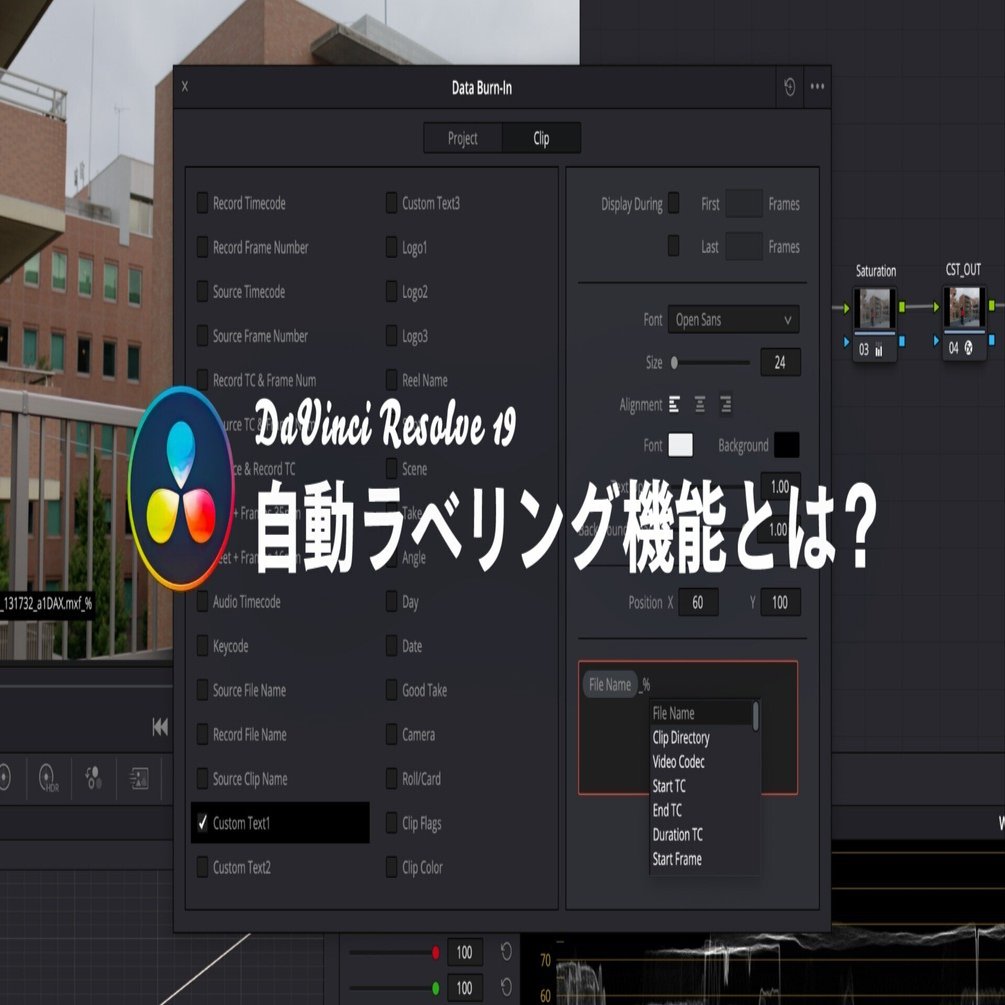Click the white Font color swatch
Image resolution: width=1005 pixels, height=1005 pixels.
point(681,445)
